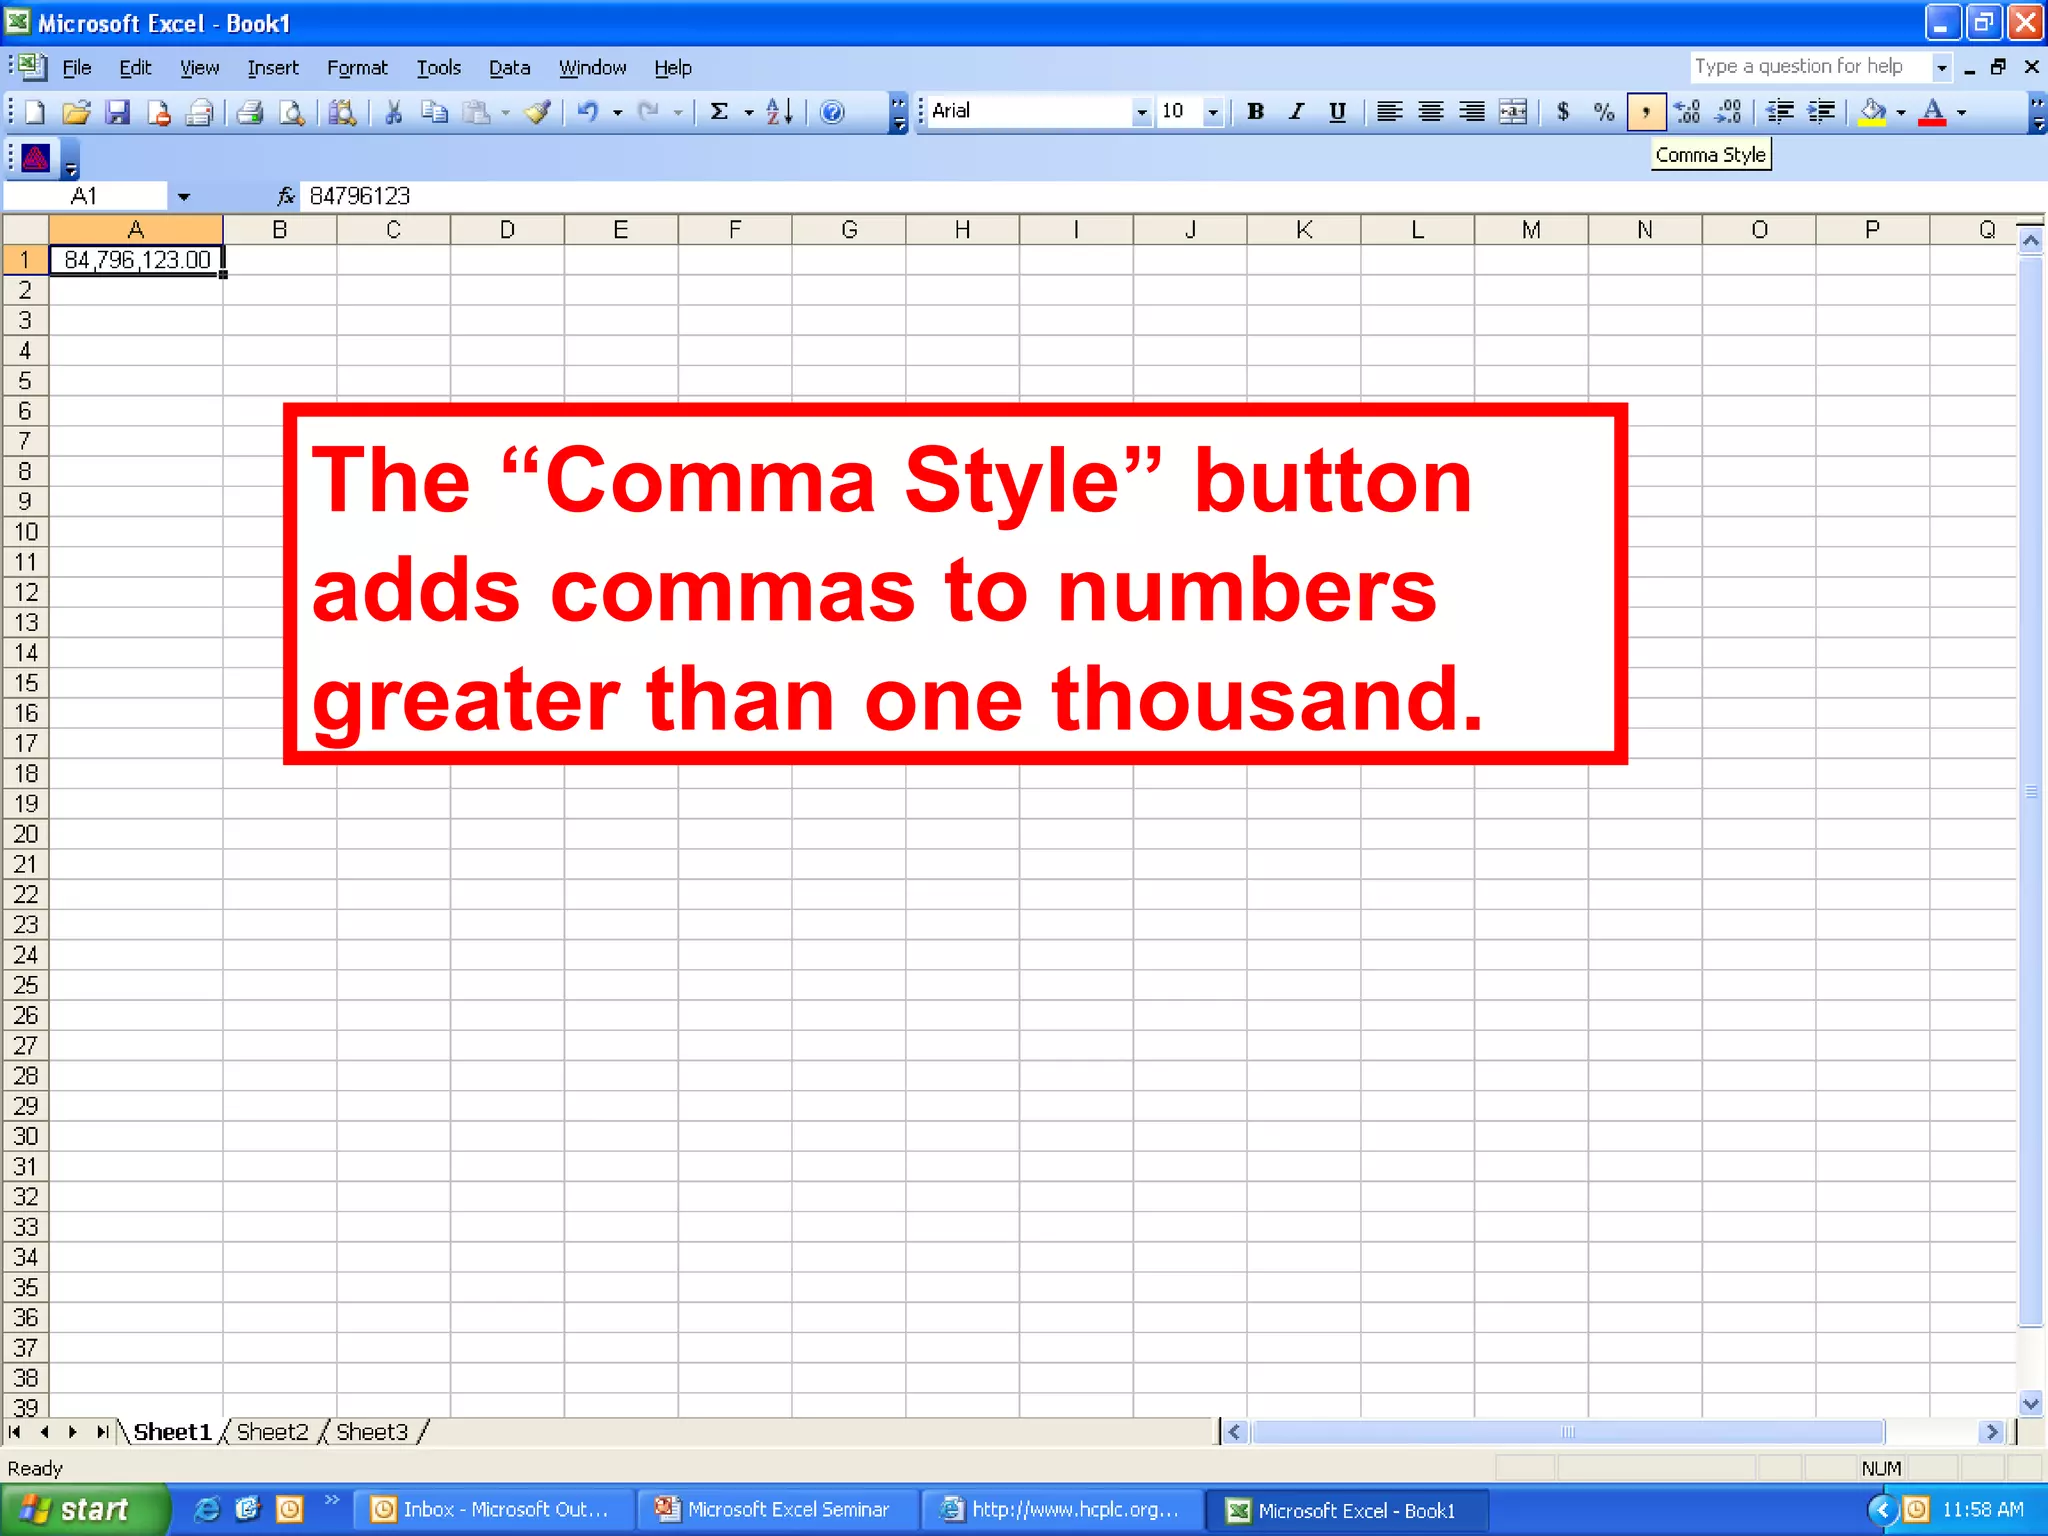Apply red Font Color A
The height and width of the screenshot is (1536, 2048).
pos(1933,112)
